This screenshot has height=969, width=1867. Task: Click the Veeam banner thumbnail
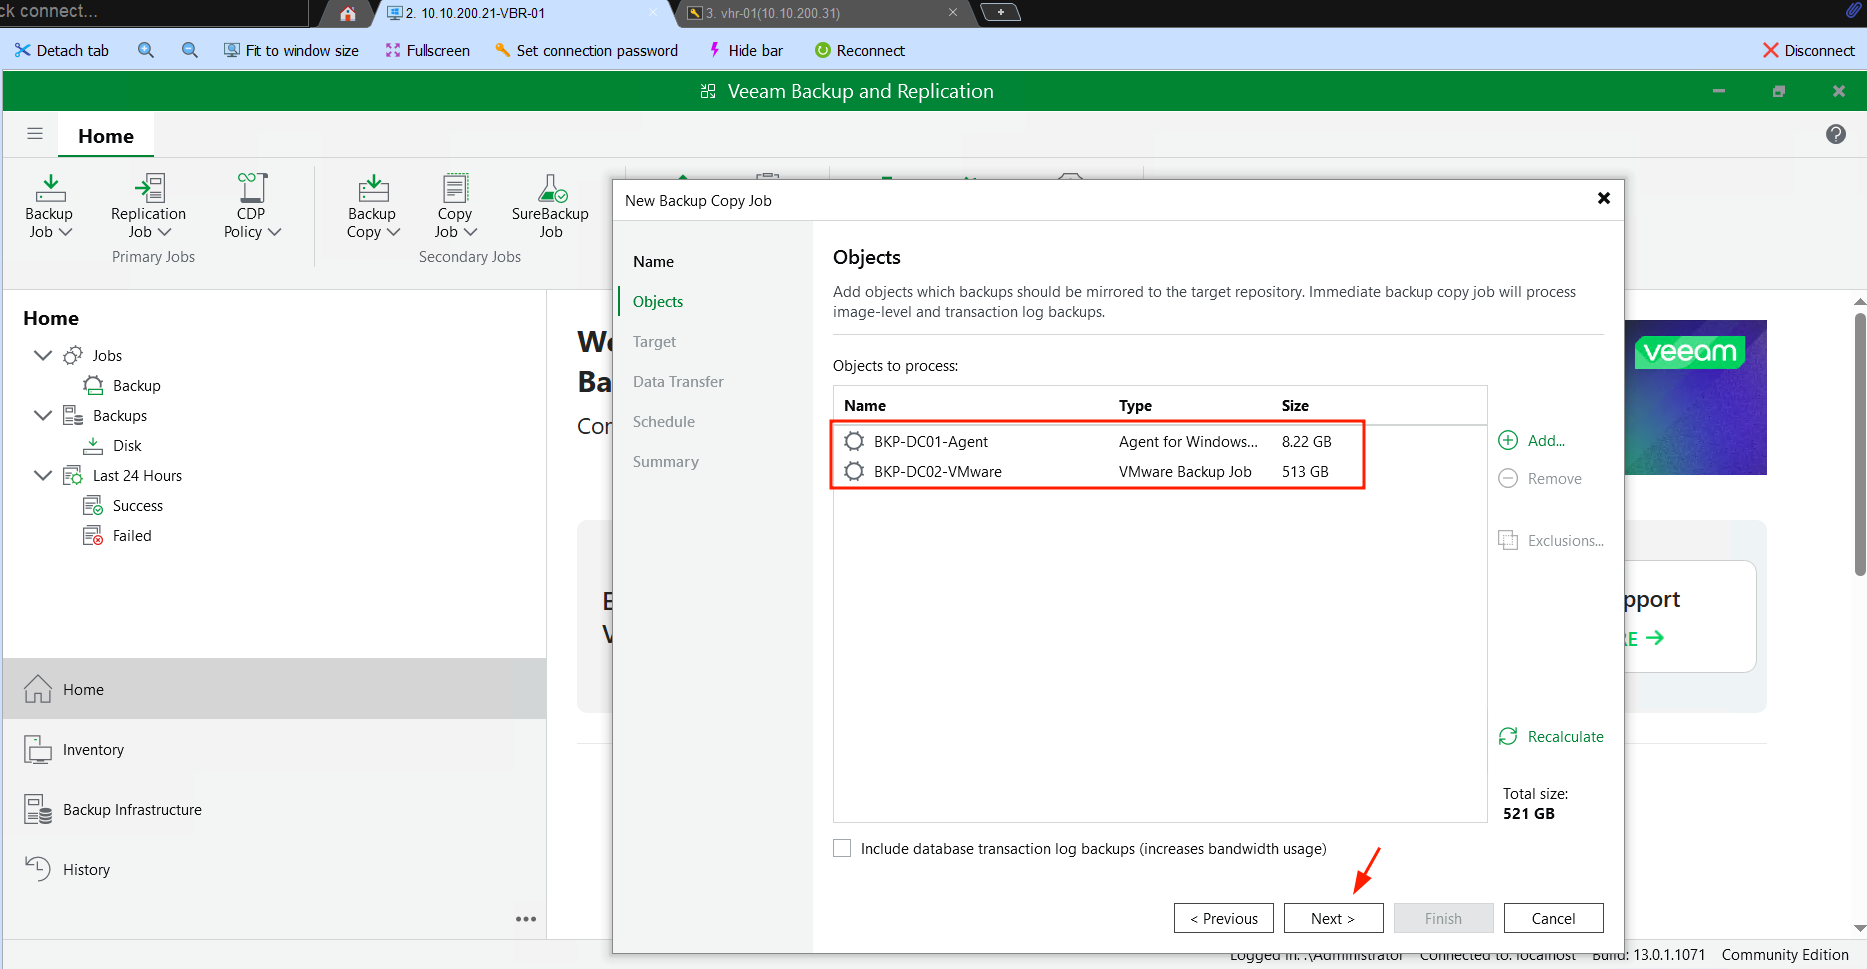coord(1696,397)
